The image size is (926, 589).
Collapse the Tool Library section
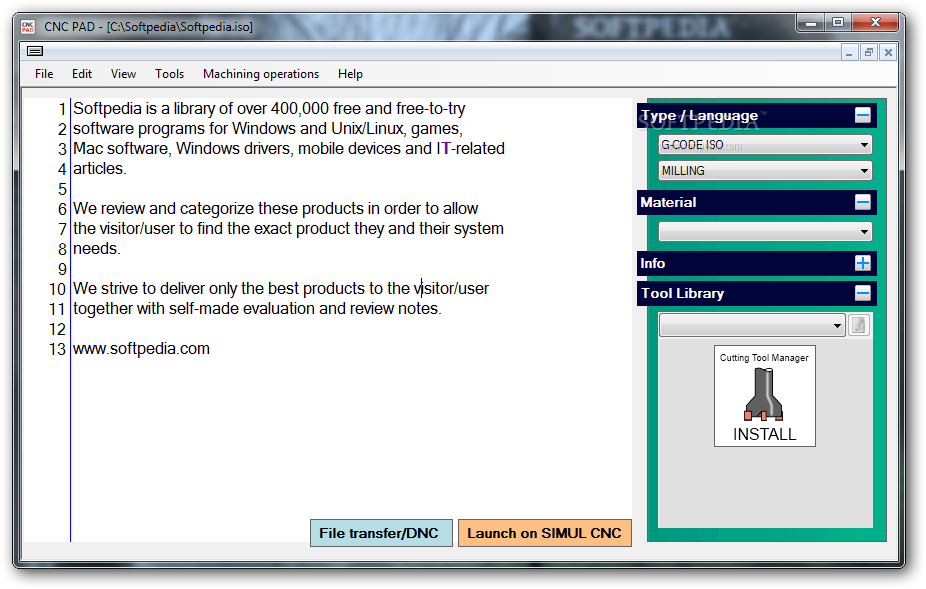point(862,293)
